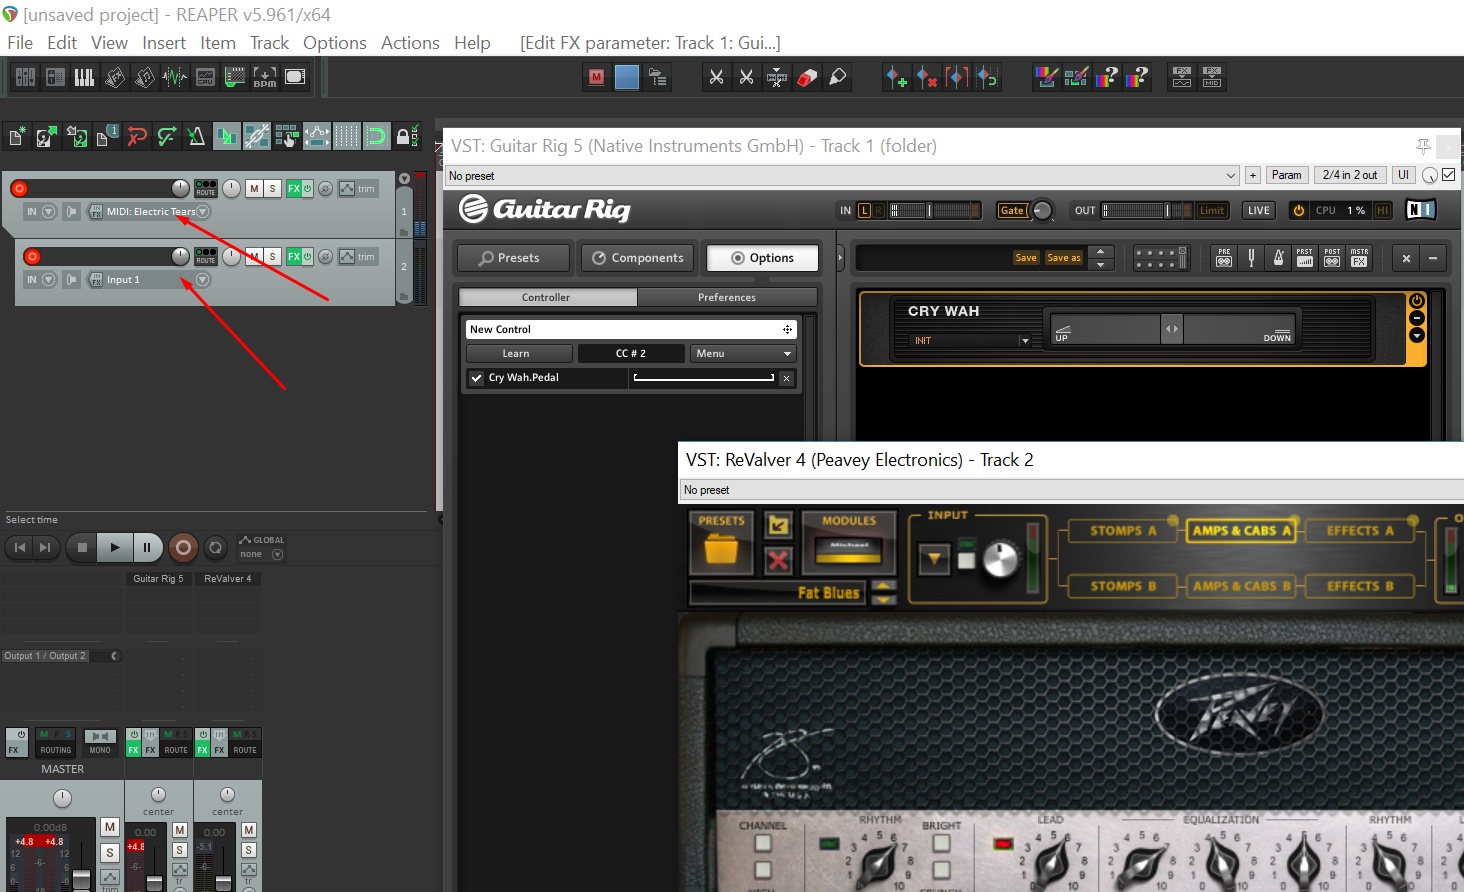
Task: Open the video window icon
Action: [295, 77]
